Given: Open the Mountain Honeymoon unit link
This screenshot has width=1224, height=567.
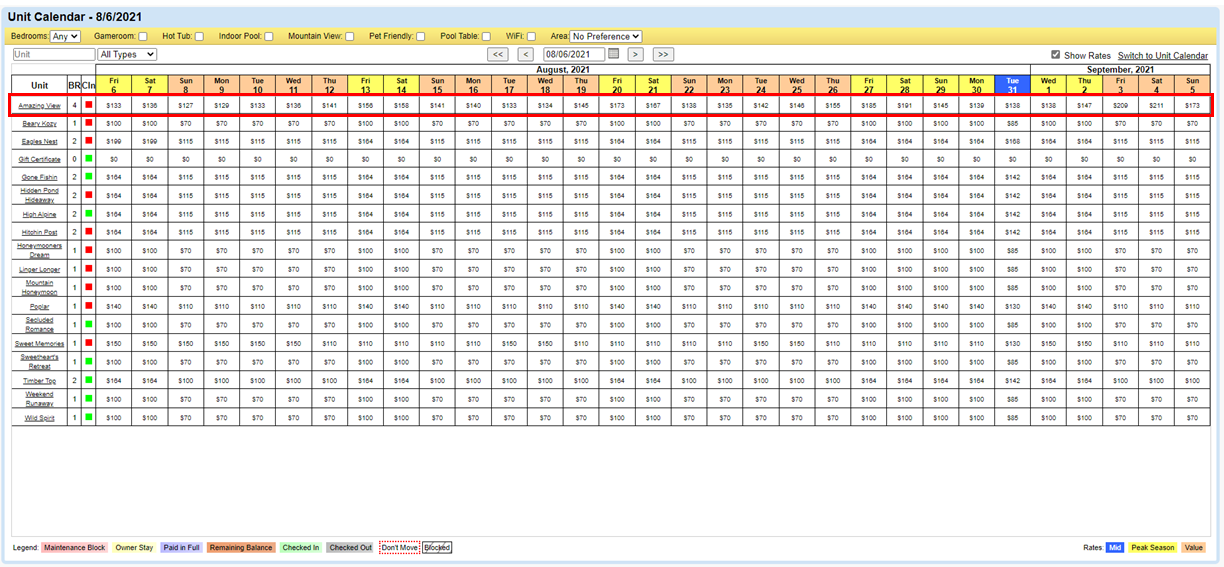Looking at the screenshot, I should pos(40,288).
